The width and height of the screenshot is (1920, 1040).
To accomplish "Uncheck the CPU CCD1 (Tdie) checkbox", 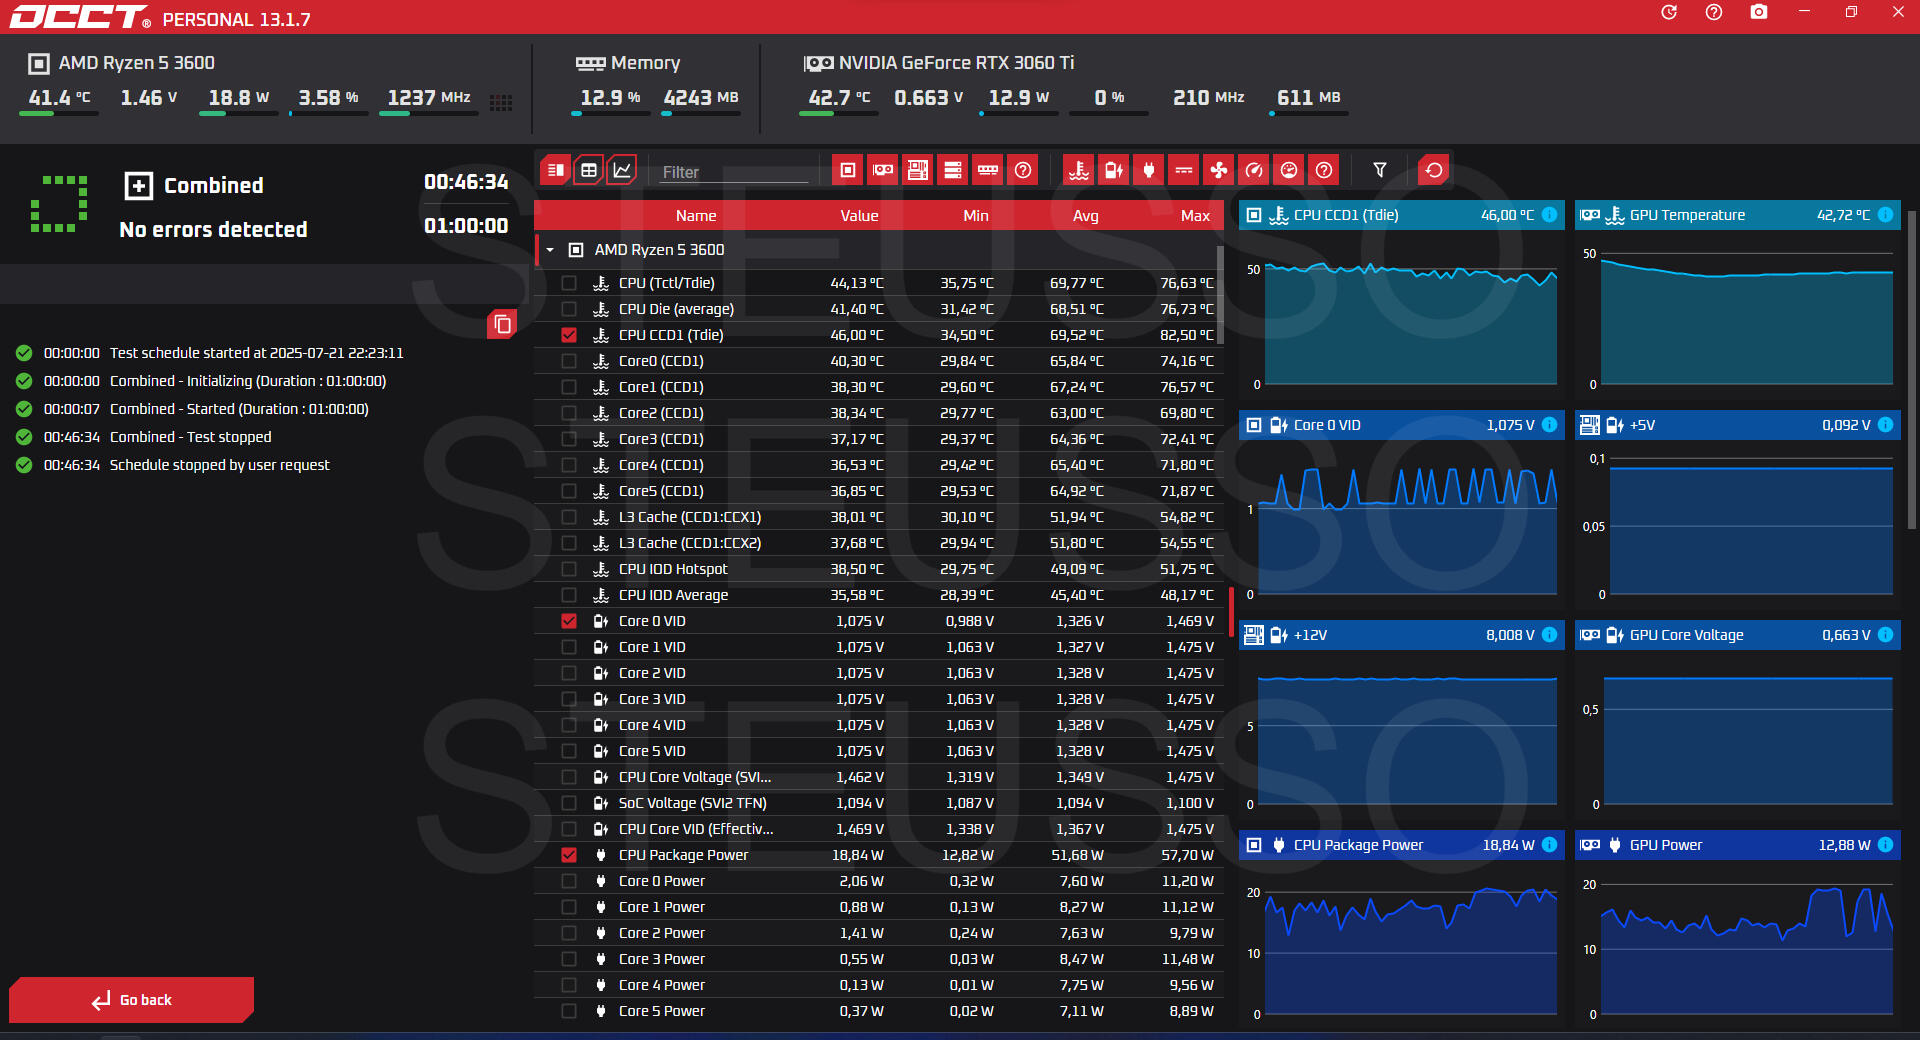I will click(569, 335).
